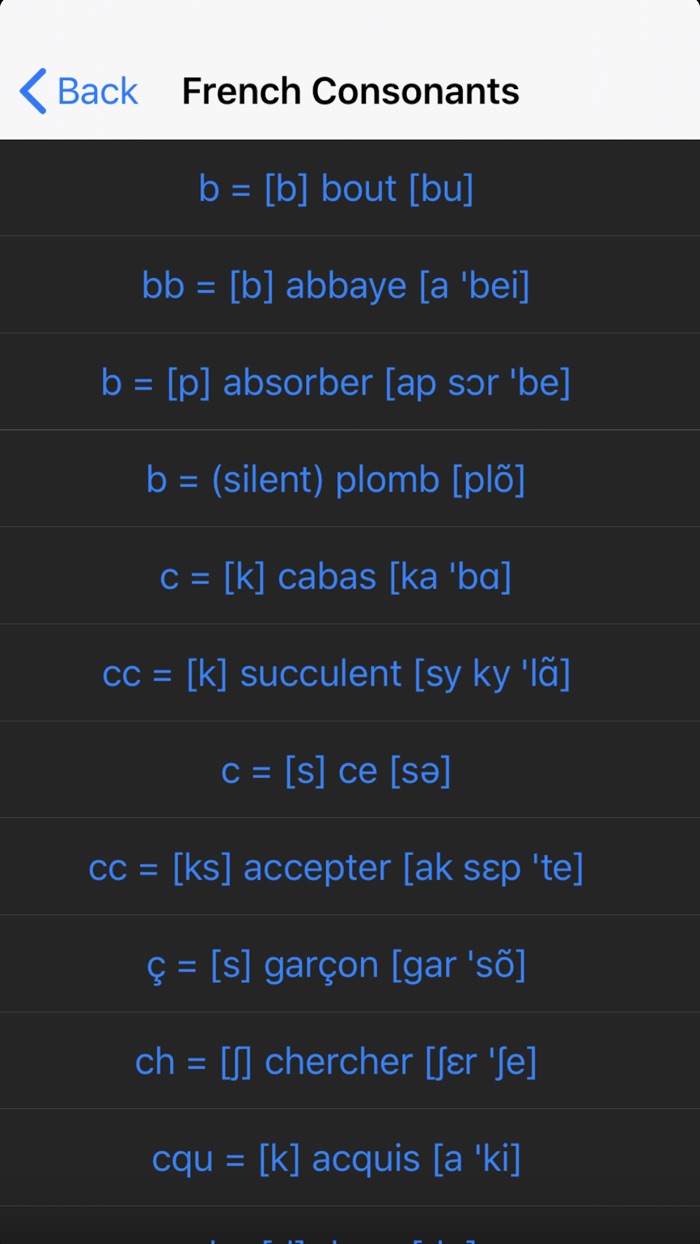Viewport: 700px width, 1244px height.
Task: Tap the abbaye pronunciation row
Action: (350, 285)
